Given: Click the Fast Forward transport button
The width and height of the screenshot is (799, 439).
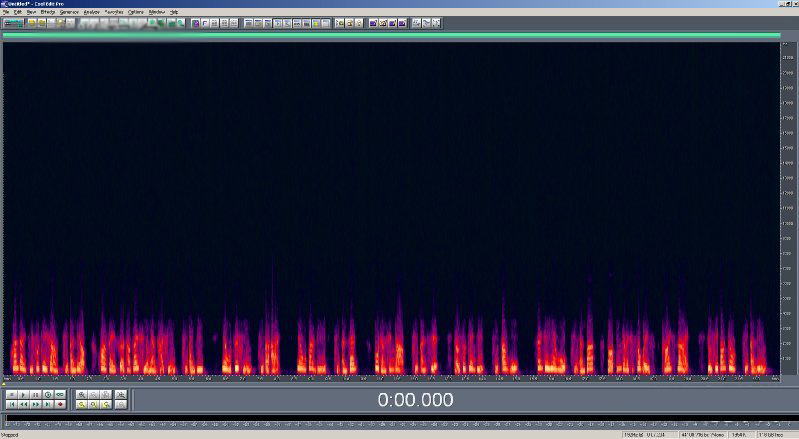Looking at the screenshot, I should click(x=35, y=405).
